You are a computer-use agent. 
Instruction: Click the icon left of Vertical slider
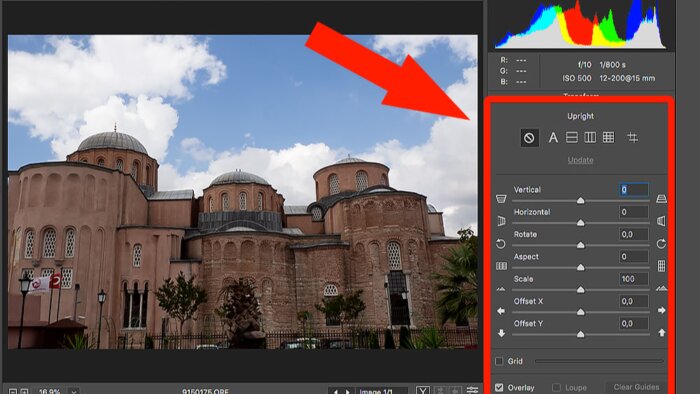click(501, 199)
